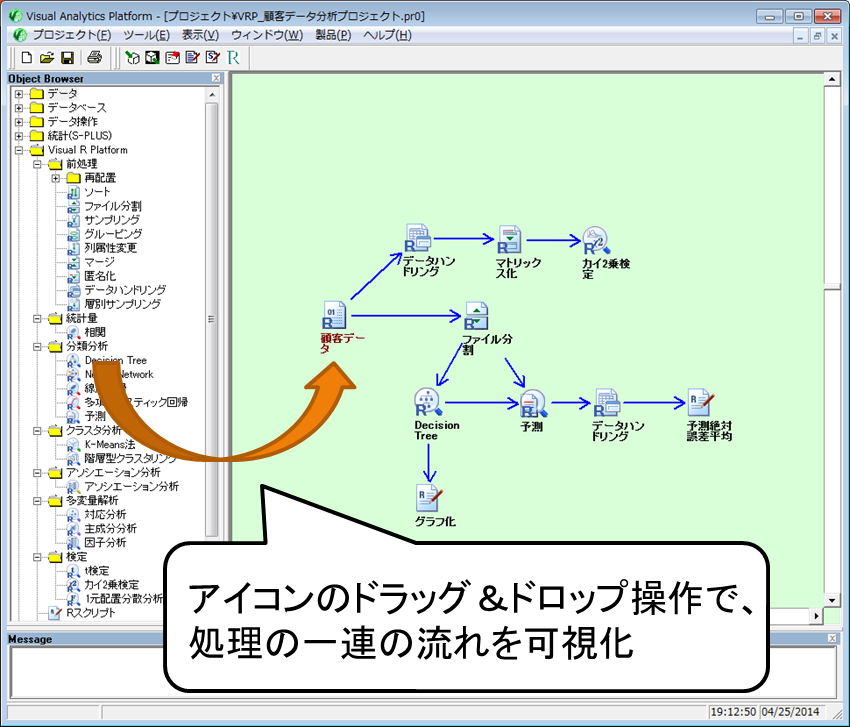Close the Message panel
The width and height of the screenshot is (850, 727).
click(x=832, y=639)
